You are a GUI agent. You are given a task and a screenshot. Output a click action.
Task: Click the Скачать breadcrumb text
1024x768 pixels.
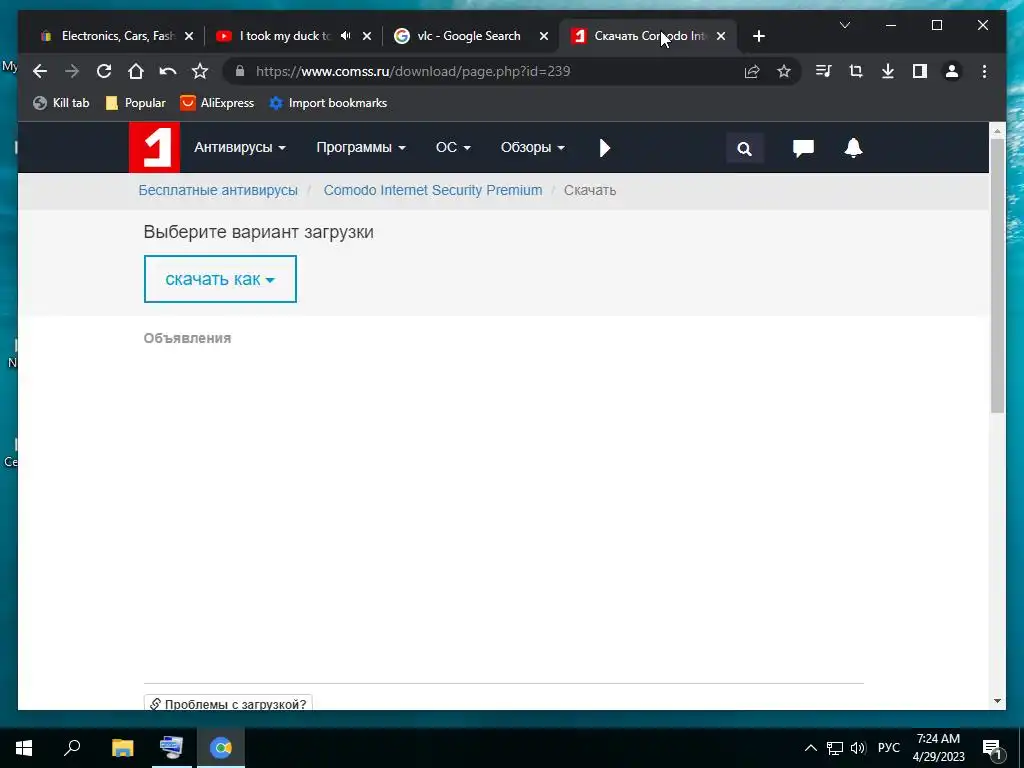pos(590,190)
